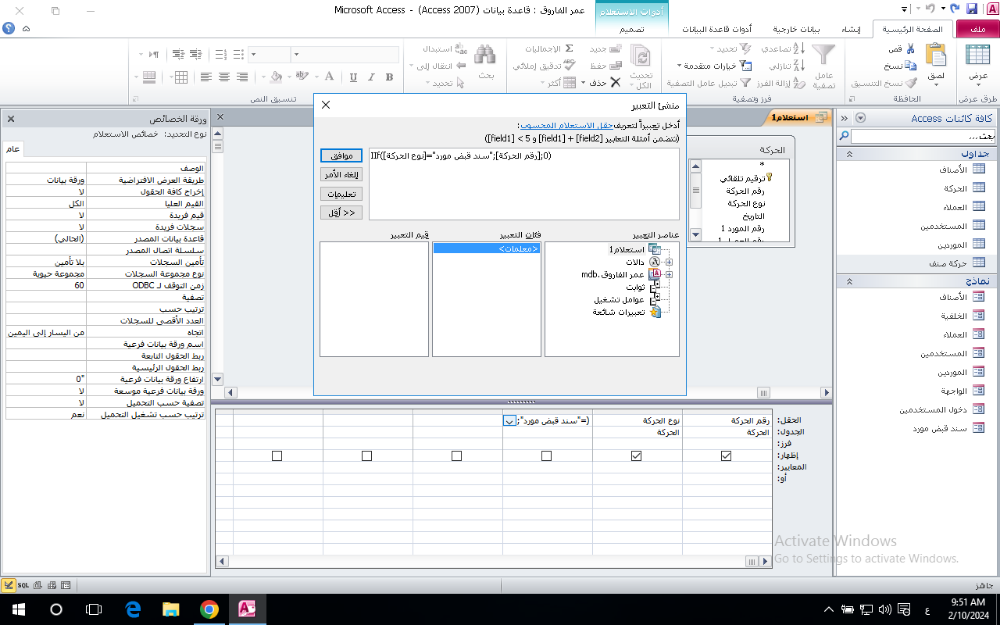The width and height of the screenshot is (1000, 625).
Task: Click the Italic formatting icon
Action: point(371,77)
